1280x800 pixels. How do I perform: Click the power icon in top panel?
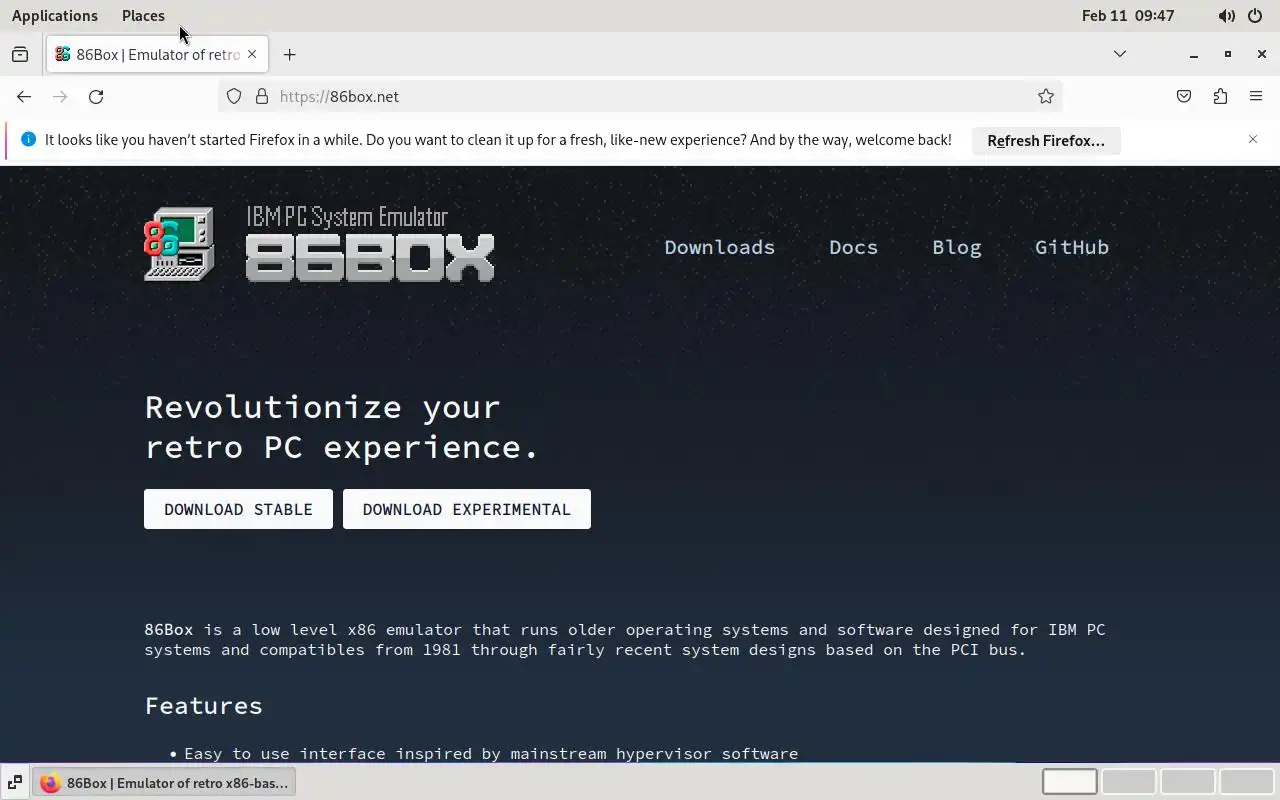pos(1255,16)
